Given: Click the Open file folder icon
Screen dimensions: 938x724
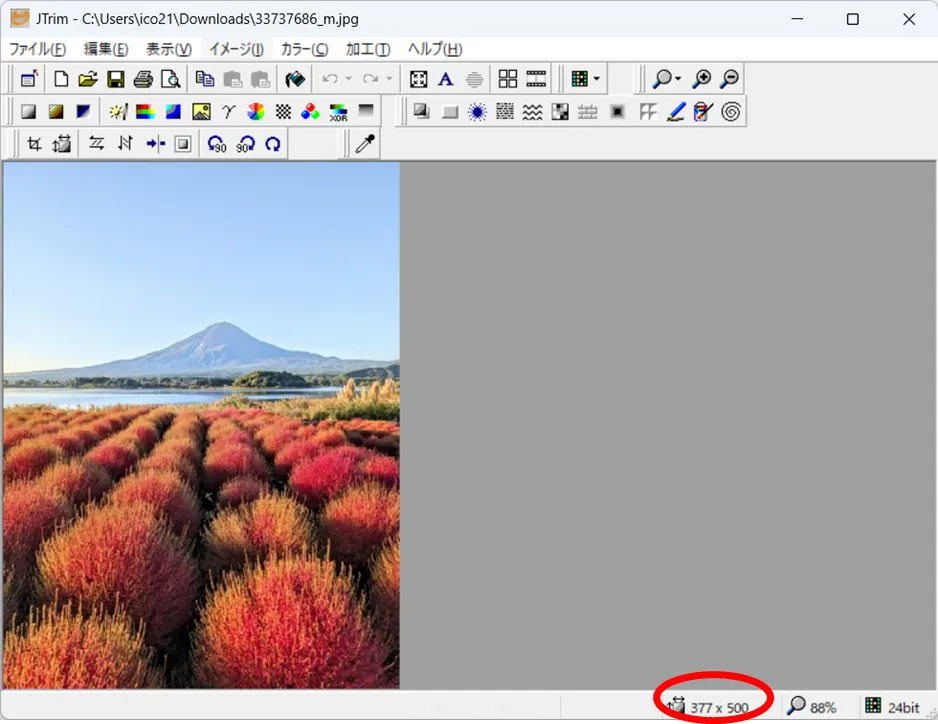Looking at the screenshot, I should 88,79.
